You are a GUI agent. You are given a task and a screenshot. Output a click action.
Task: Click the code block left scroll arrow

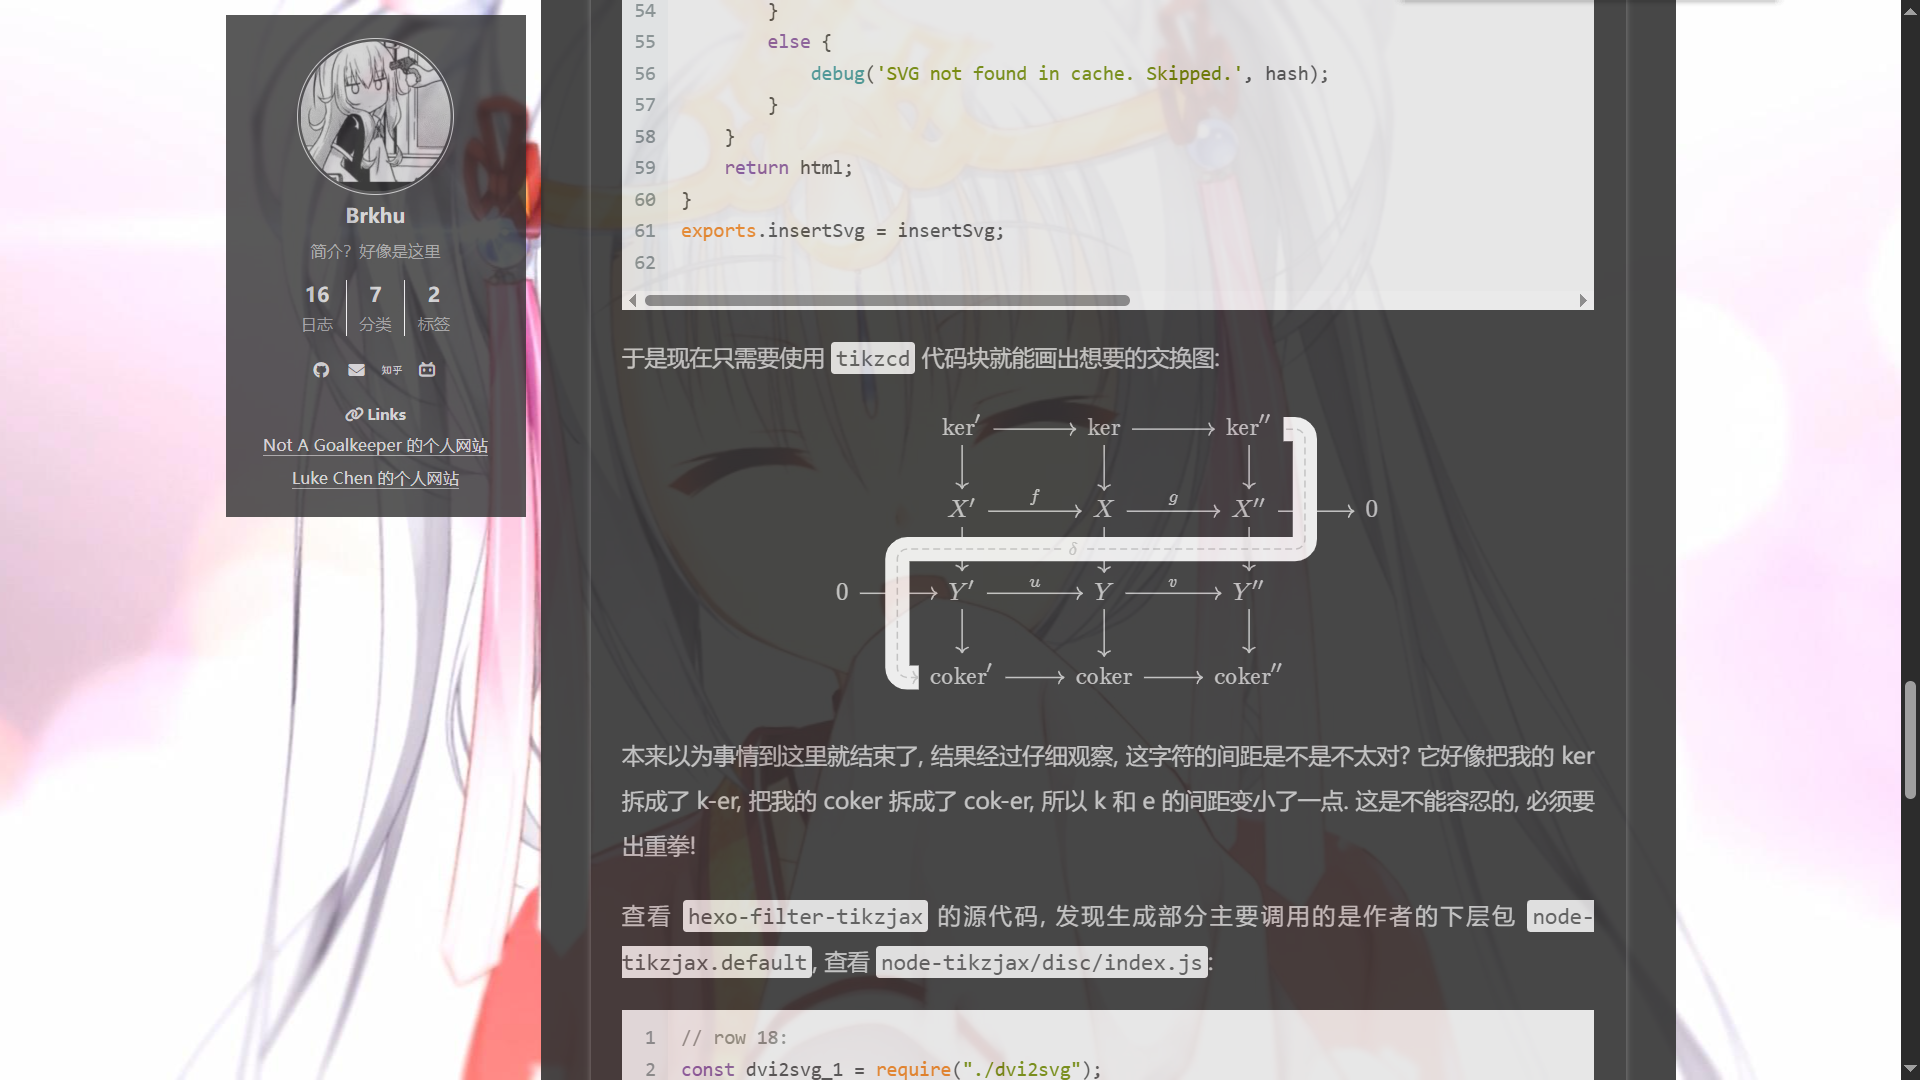point(632,300)
